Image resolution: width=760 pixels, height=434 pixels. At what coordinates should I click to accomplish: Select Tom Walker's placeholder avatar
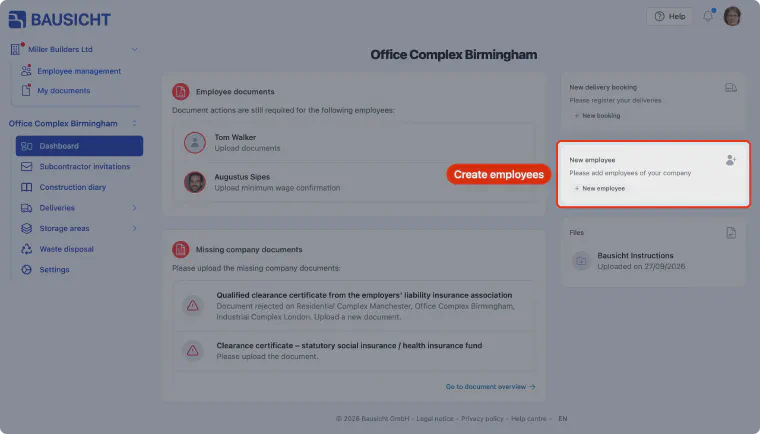(195, 143)
